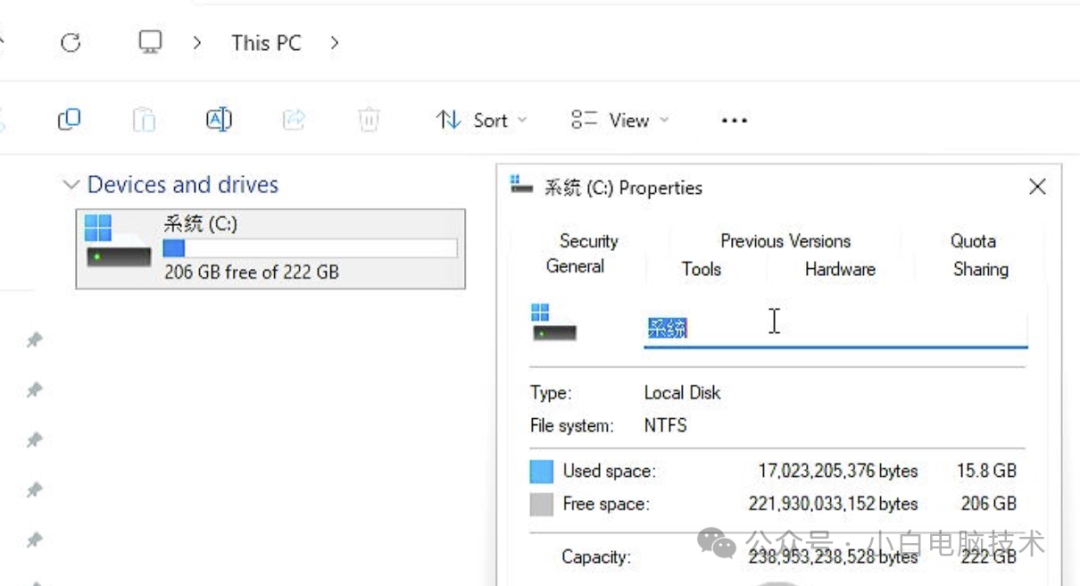Image resolution: width=1080 pixels, height=586 pixels.
Task: Open the View dropdown menu
Action: coord(619,121)
